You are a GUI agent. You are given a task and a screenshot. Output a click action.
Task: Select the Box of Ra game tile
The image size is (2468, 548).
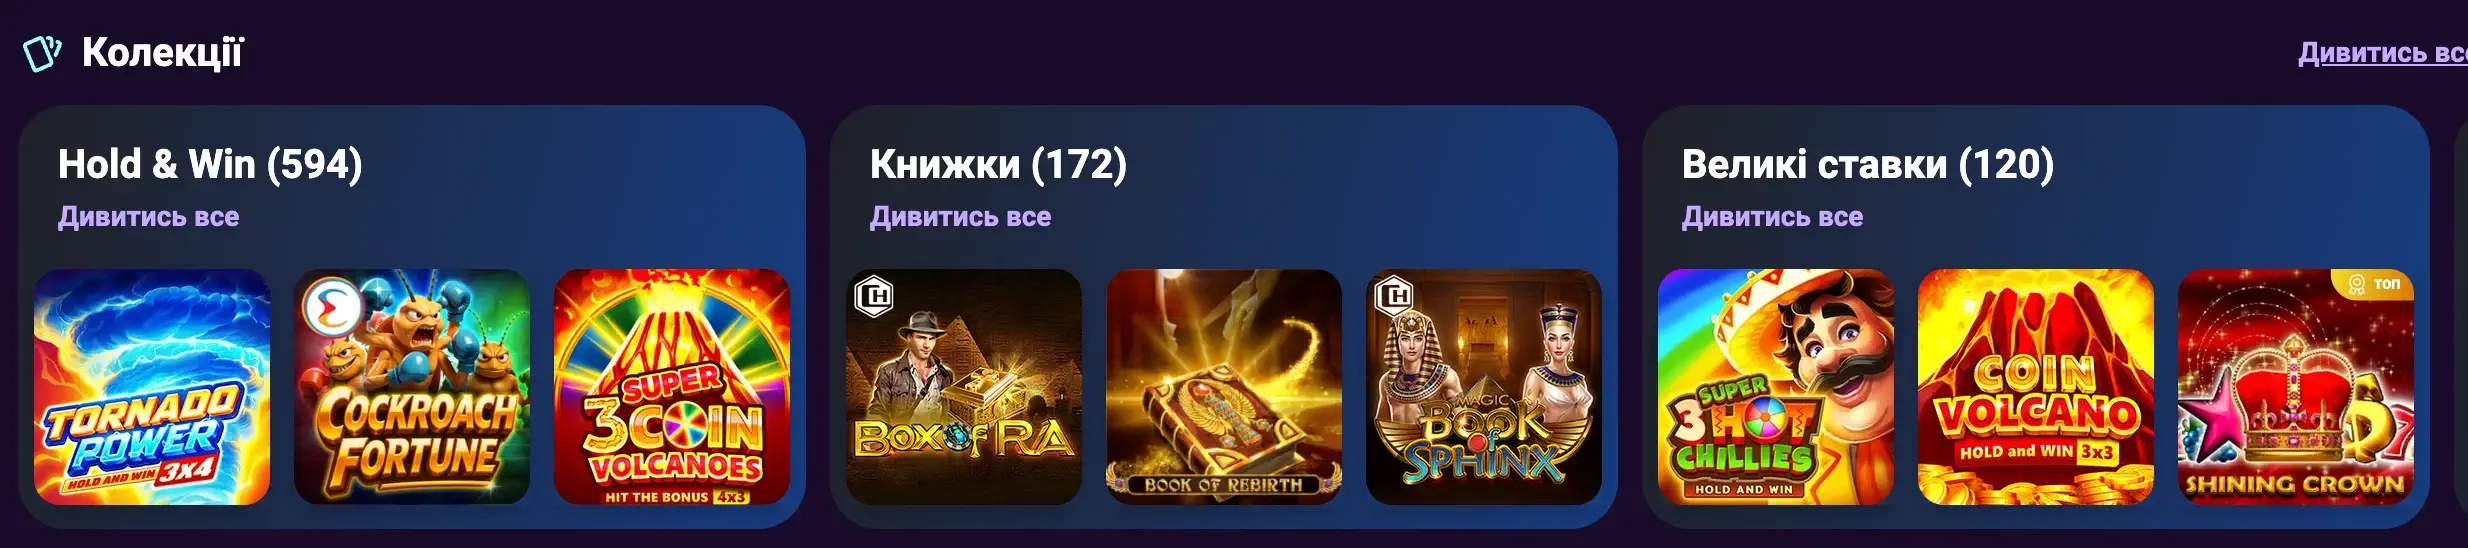pos(964,387)
